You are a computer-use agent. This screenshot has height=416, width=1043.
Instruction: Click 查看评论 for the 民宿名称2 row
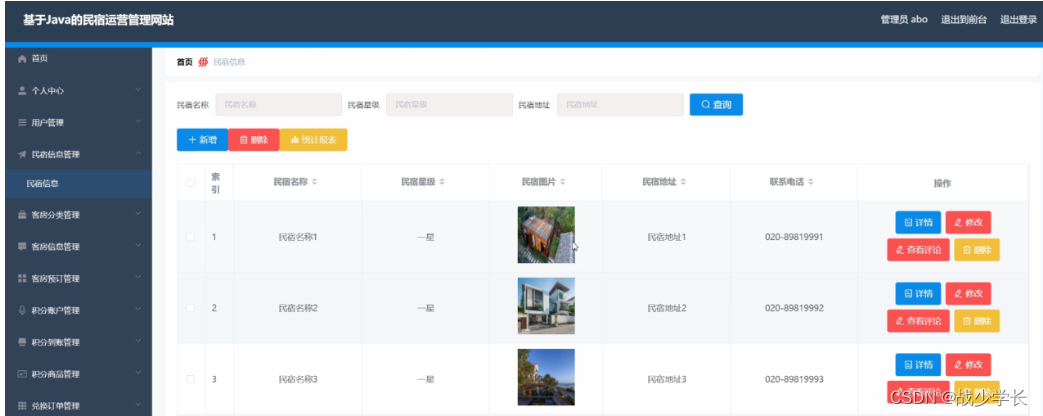(918, 321)
